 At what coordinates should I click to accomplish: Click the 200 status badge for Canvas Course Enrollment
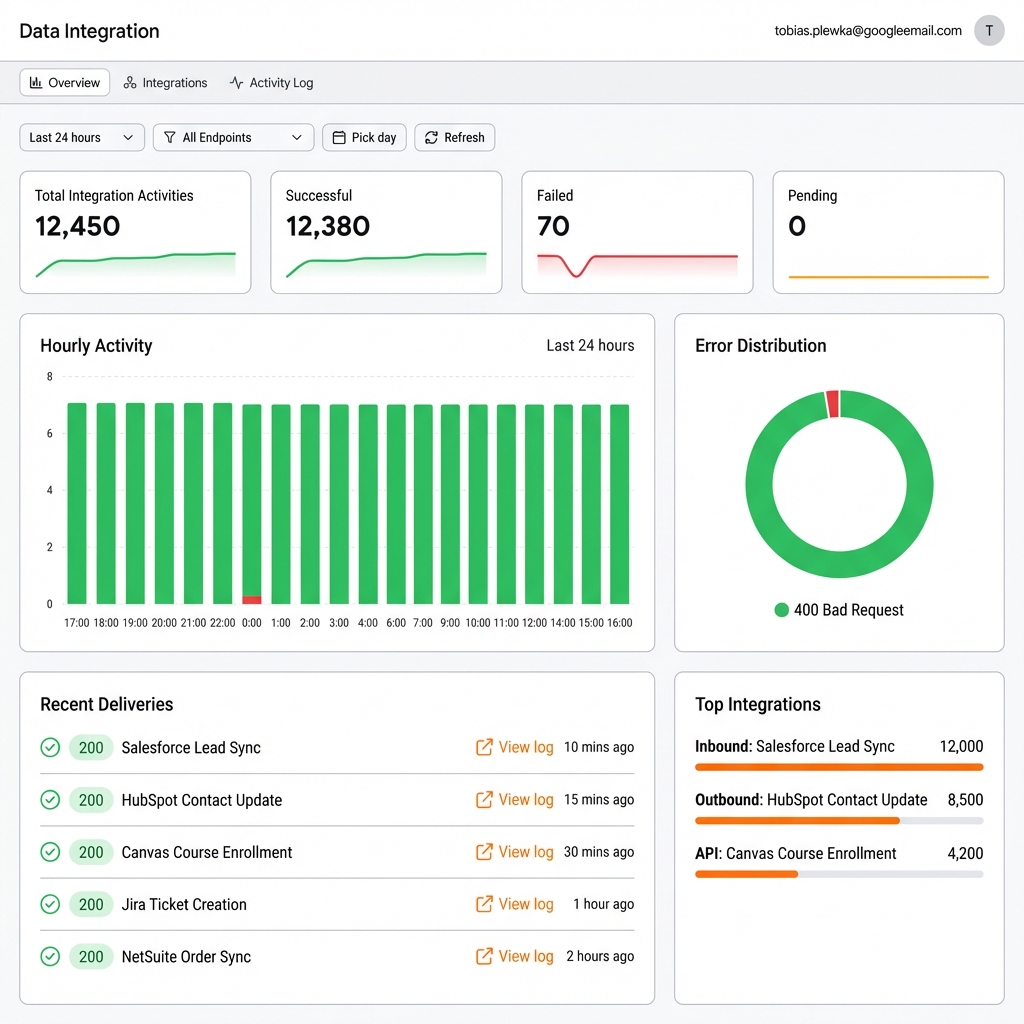click(x=91, y=852)
